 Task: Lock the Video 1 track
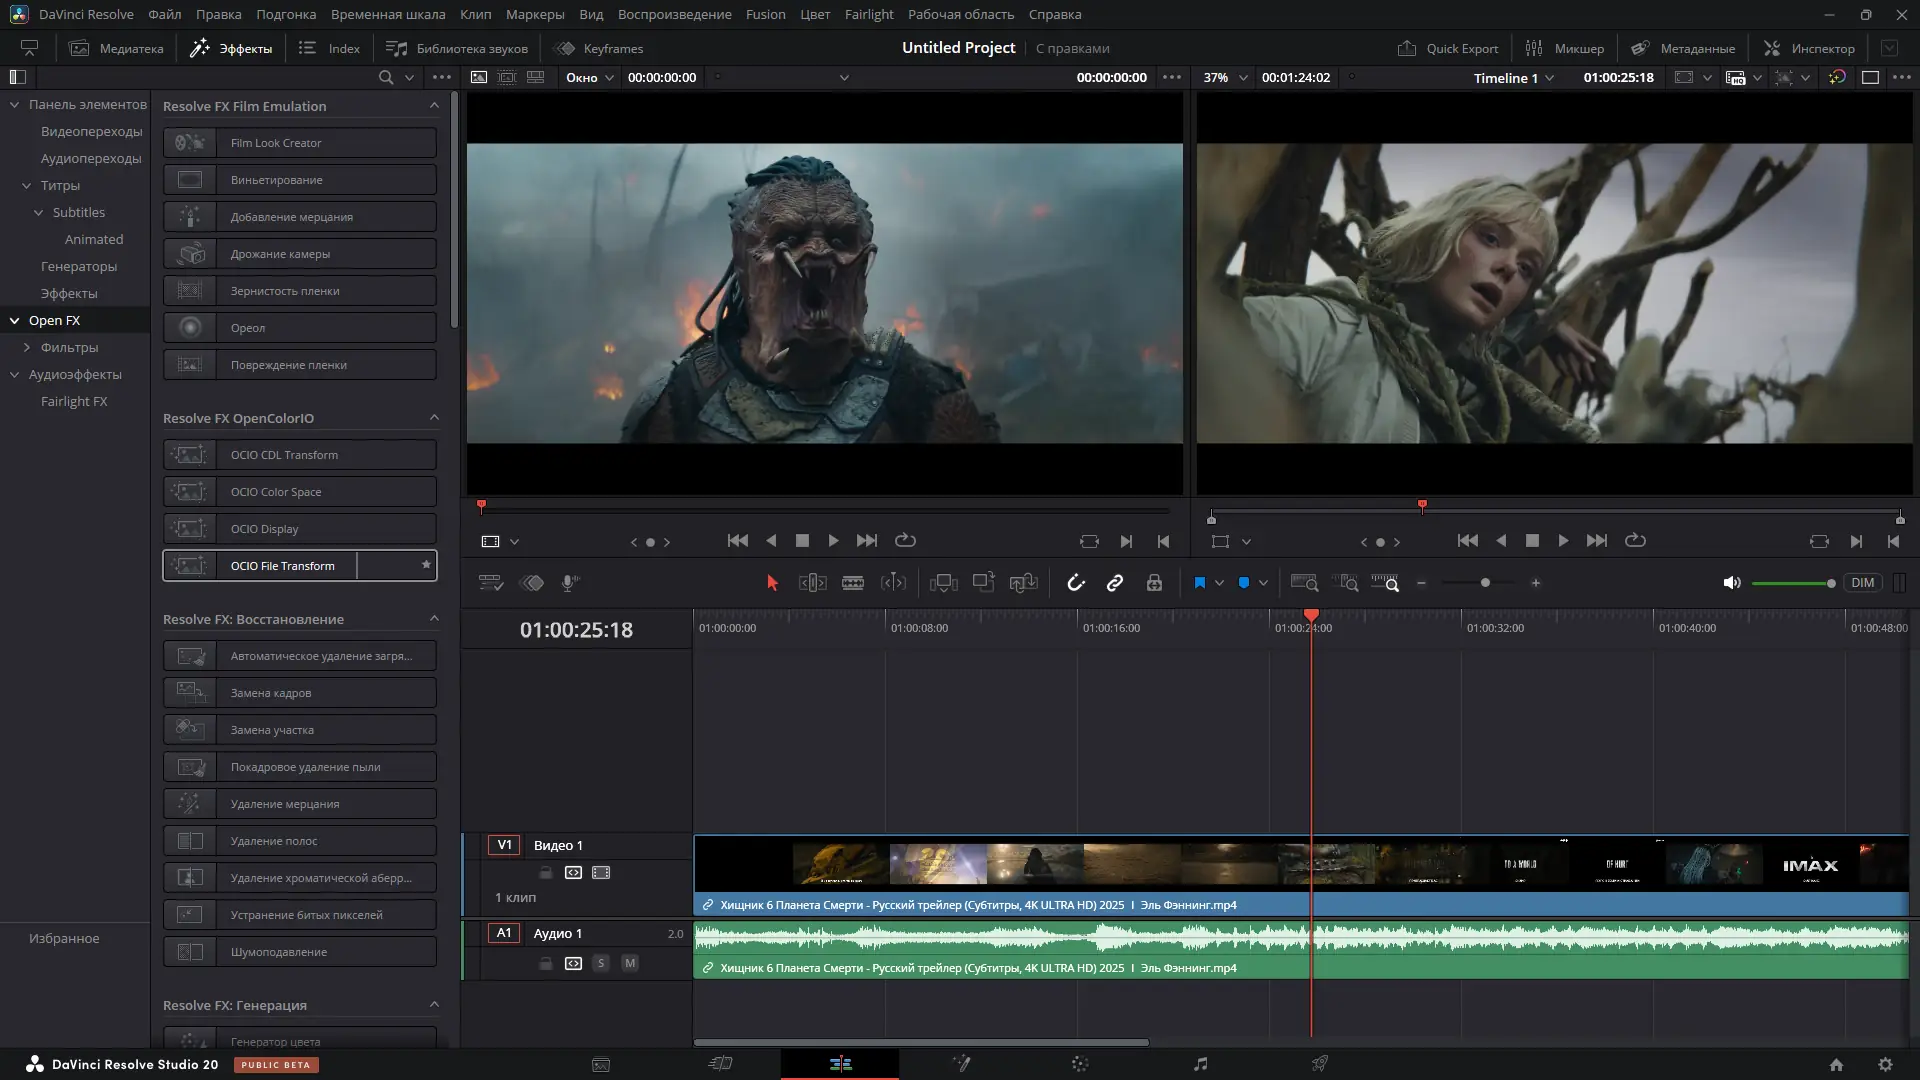tap(546, 873)
